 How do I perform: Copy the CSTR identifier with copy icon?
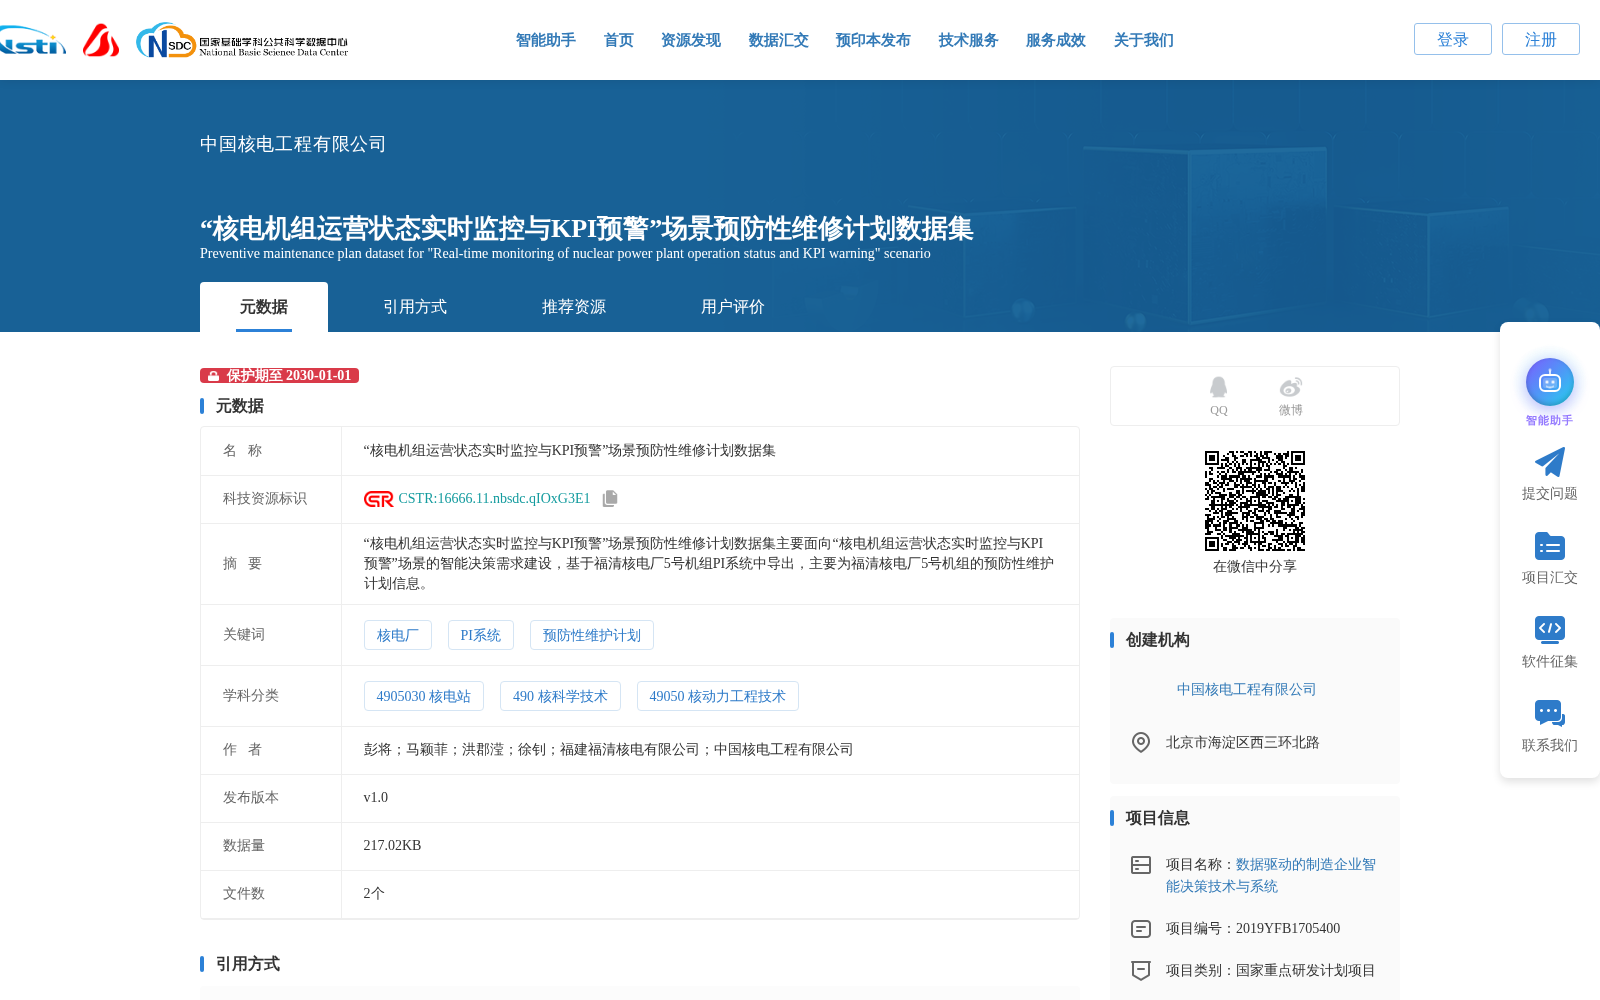pyautogui.click(x=610, y=498)
